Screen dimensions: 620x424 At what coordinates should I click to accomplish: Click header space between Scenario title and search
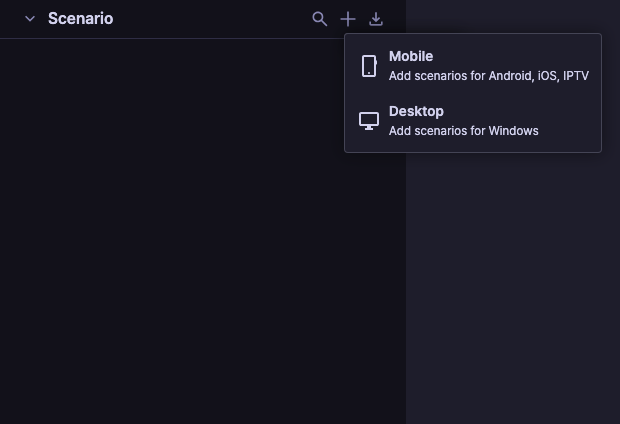(210, 19)
